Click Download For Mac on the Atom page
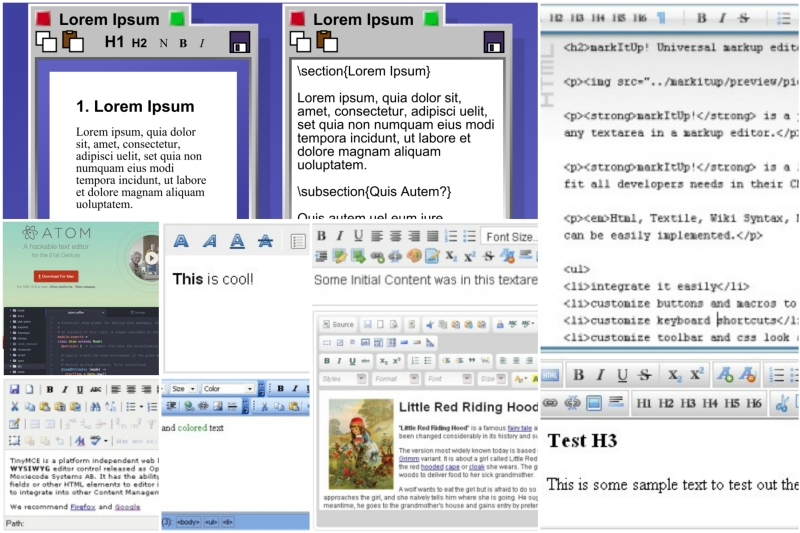 click(56, 276)
